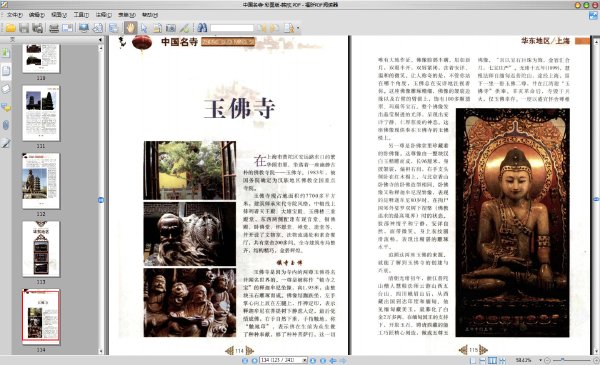
Task: Open the dropdown arrow beside search options icon
Action: pos(298,28)
